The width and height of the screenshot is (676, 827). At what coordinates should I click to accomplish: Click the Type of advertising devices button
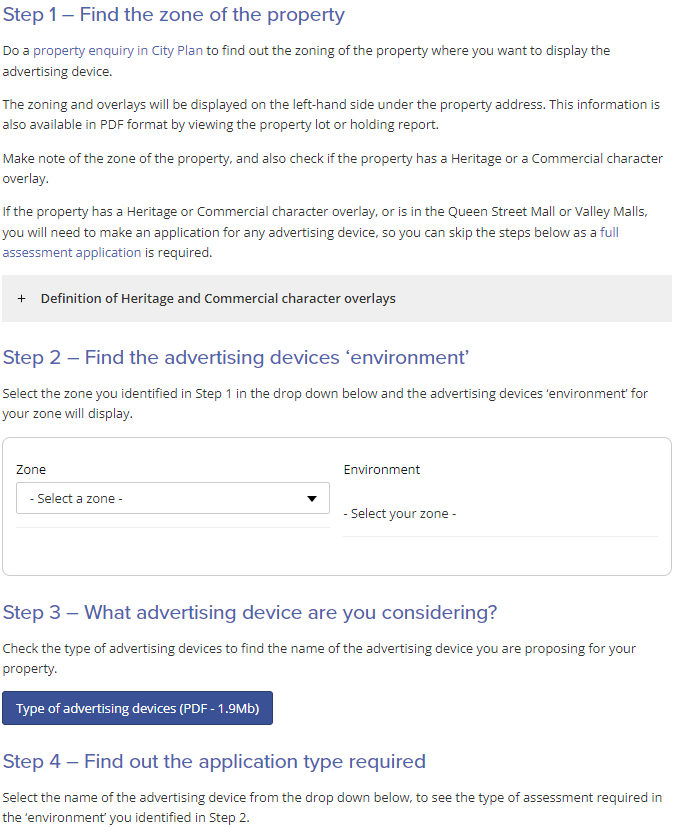(137, 707)
